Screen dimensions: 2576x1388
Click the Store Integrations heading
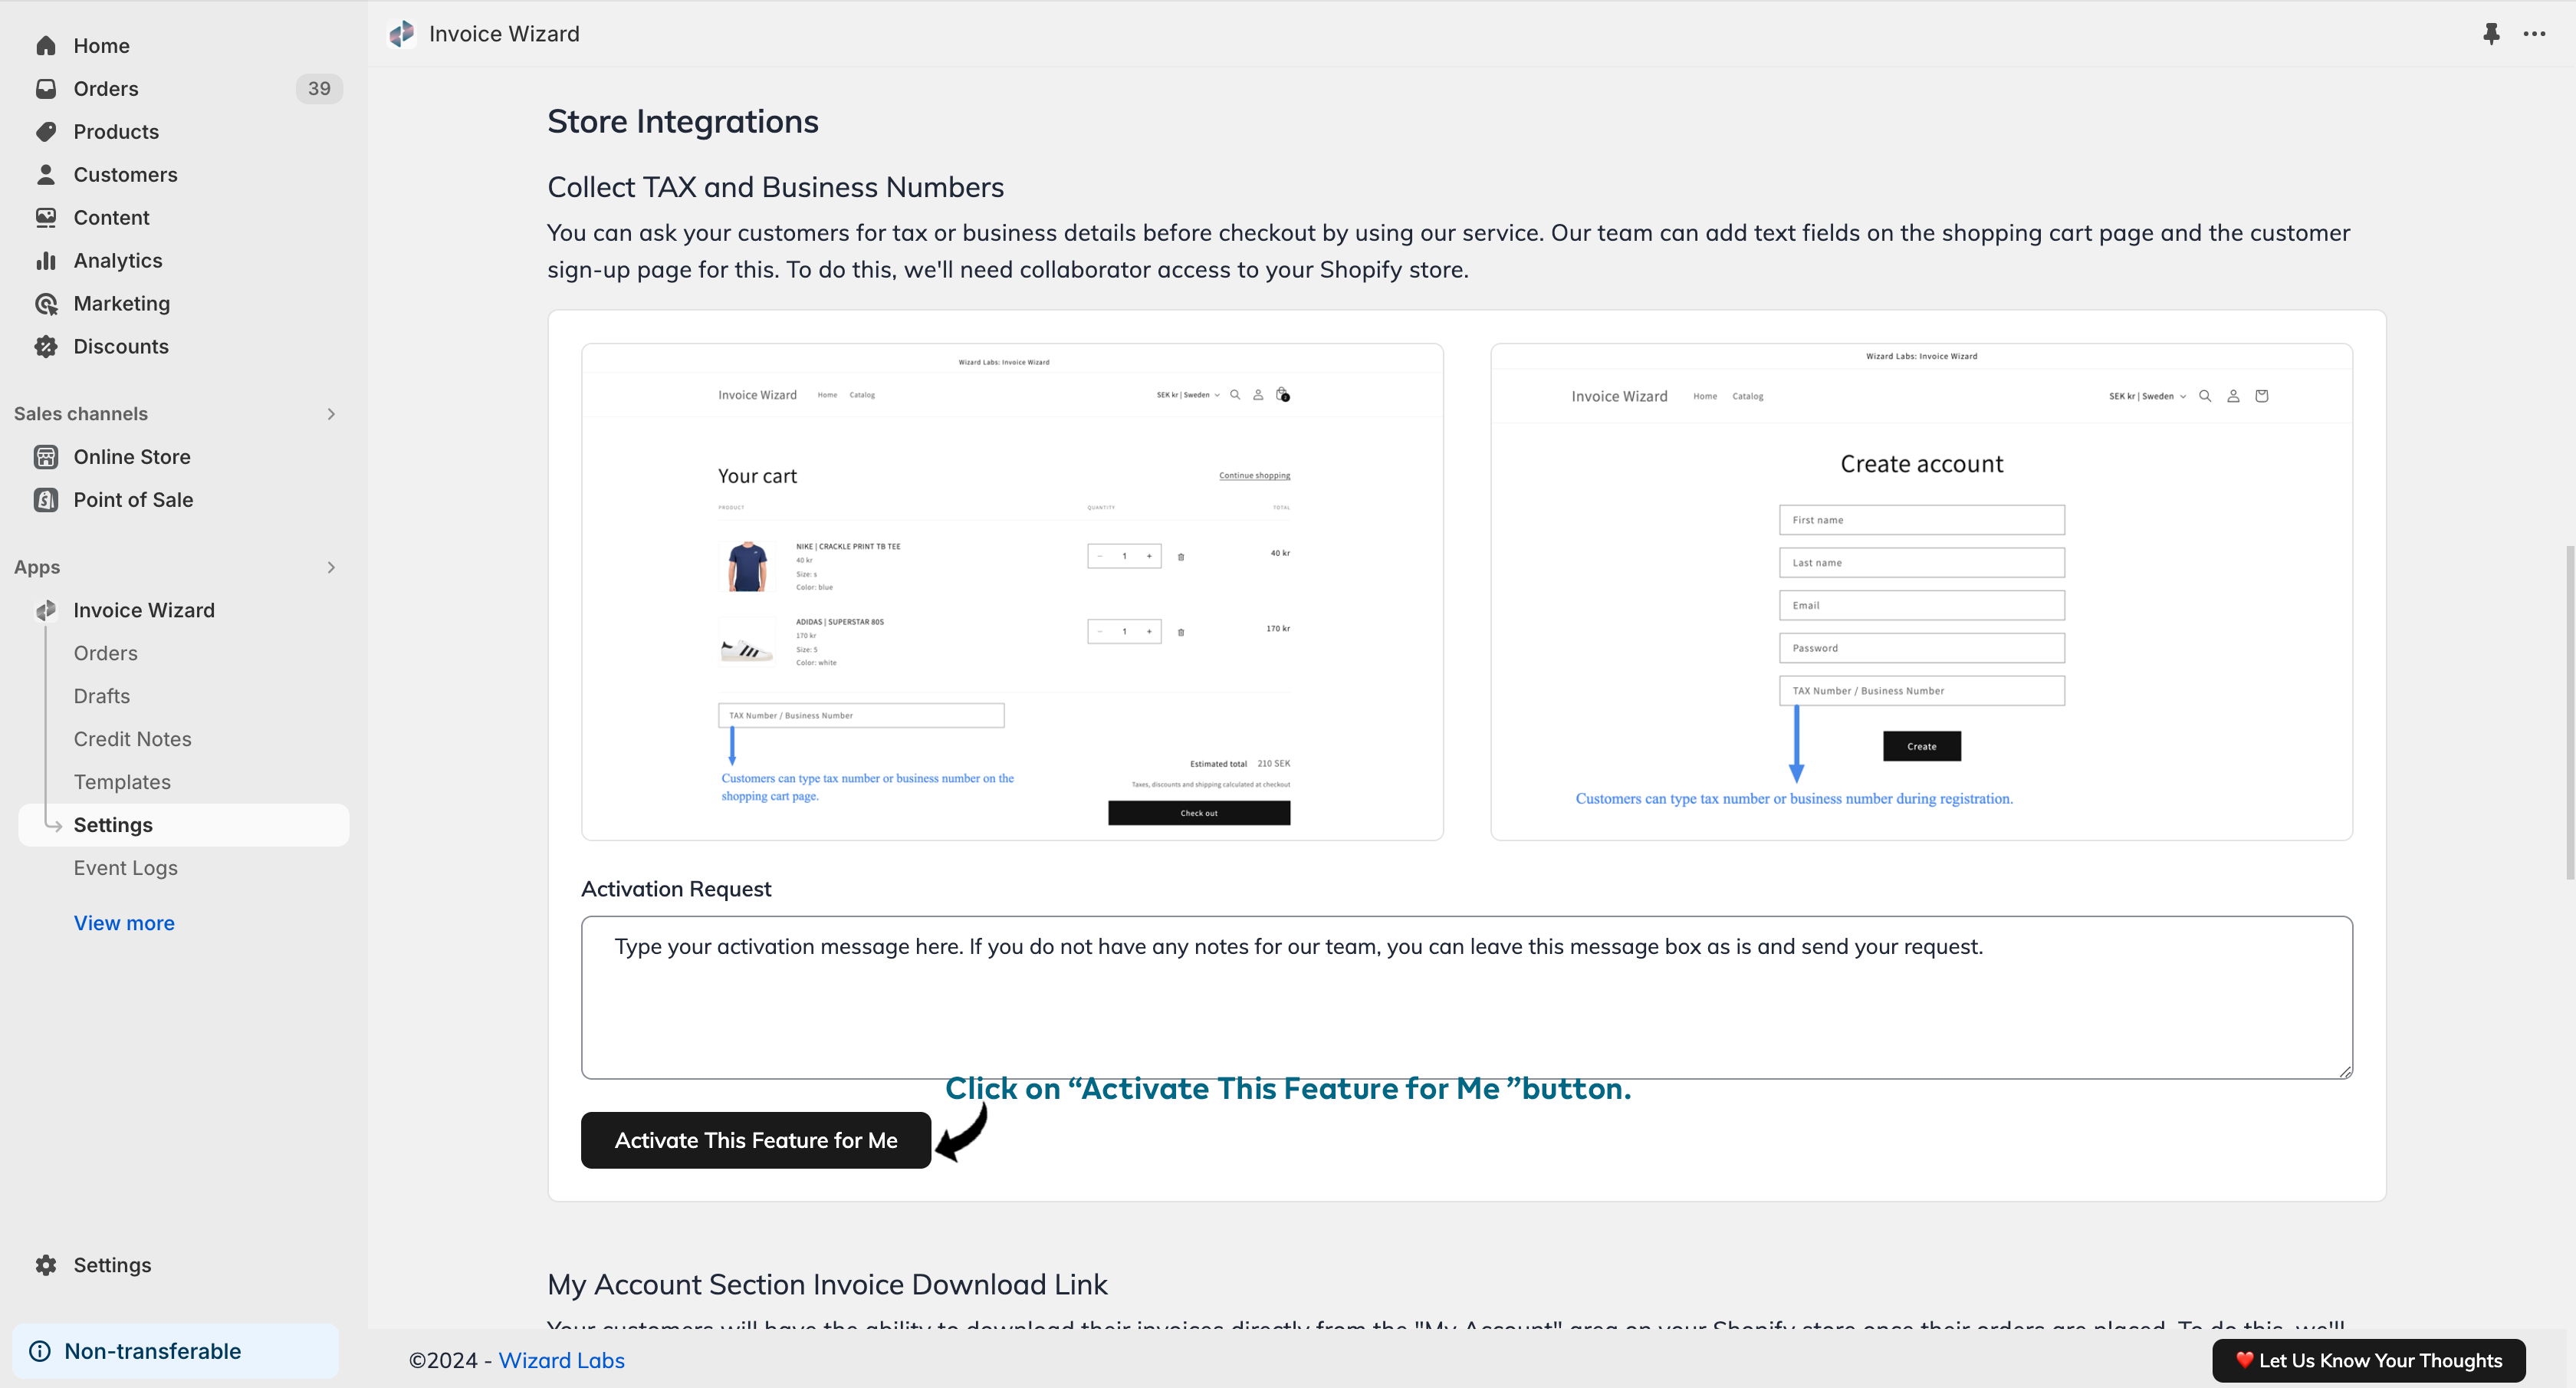[x=683, y=122]
